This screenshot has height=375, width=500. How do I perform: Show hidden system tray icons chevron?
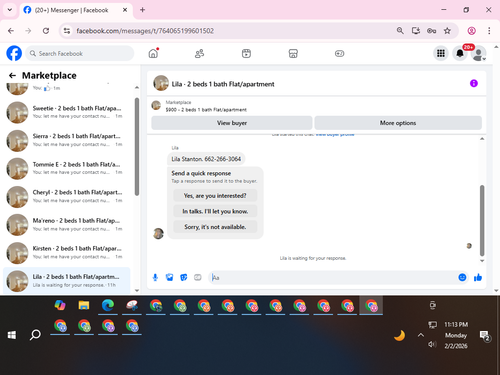pos(421,335)
